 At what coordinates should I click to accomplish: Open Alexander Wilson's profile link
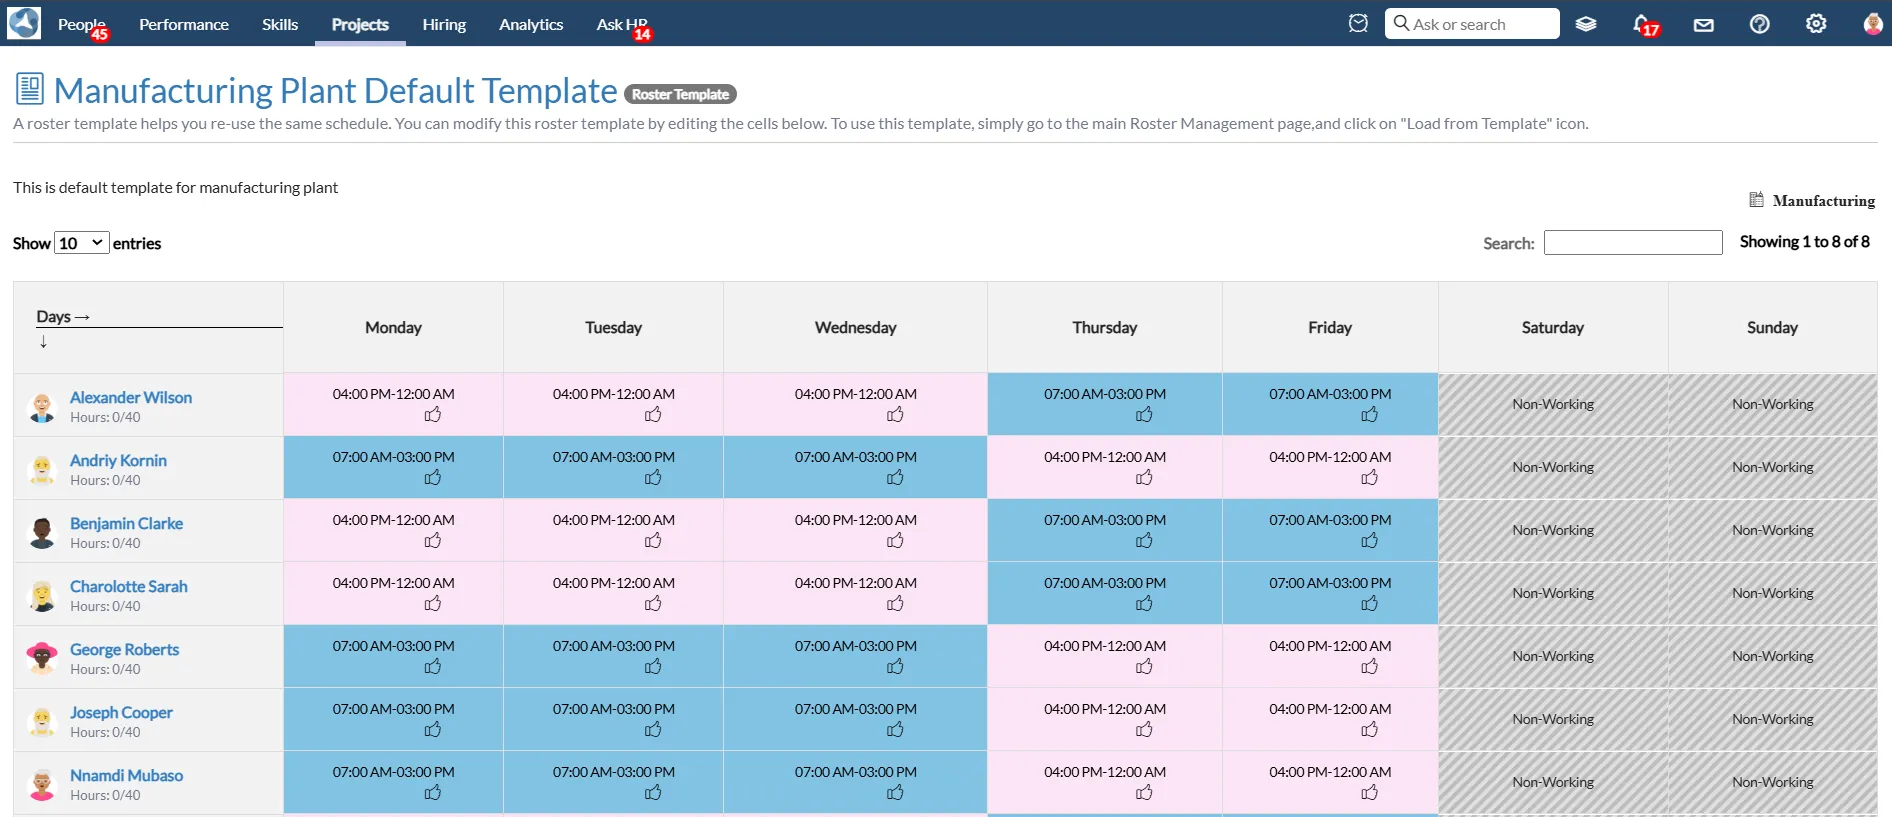tap(131, 397)
